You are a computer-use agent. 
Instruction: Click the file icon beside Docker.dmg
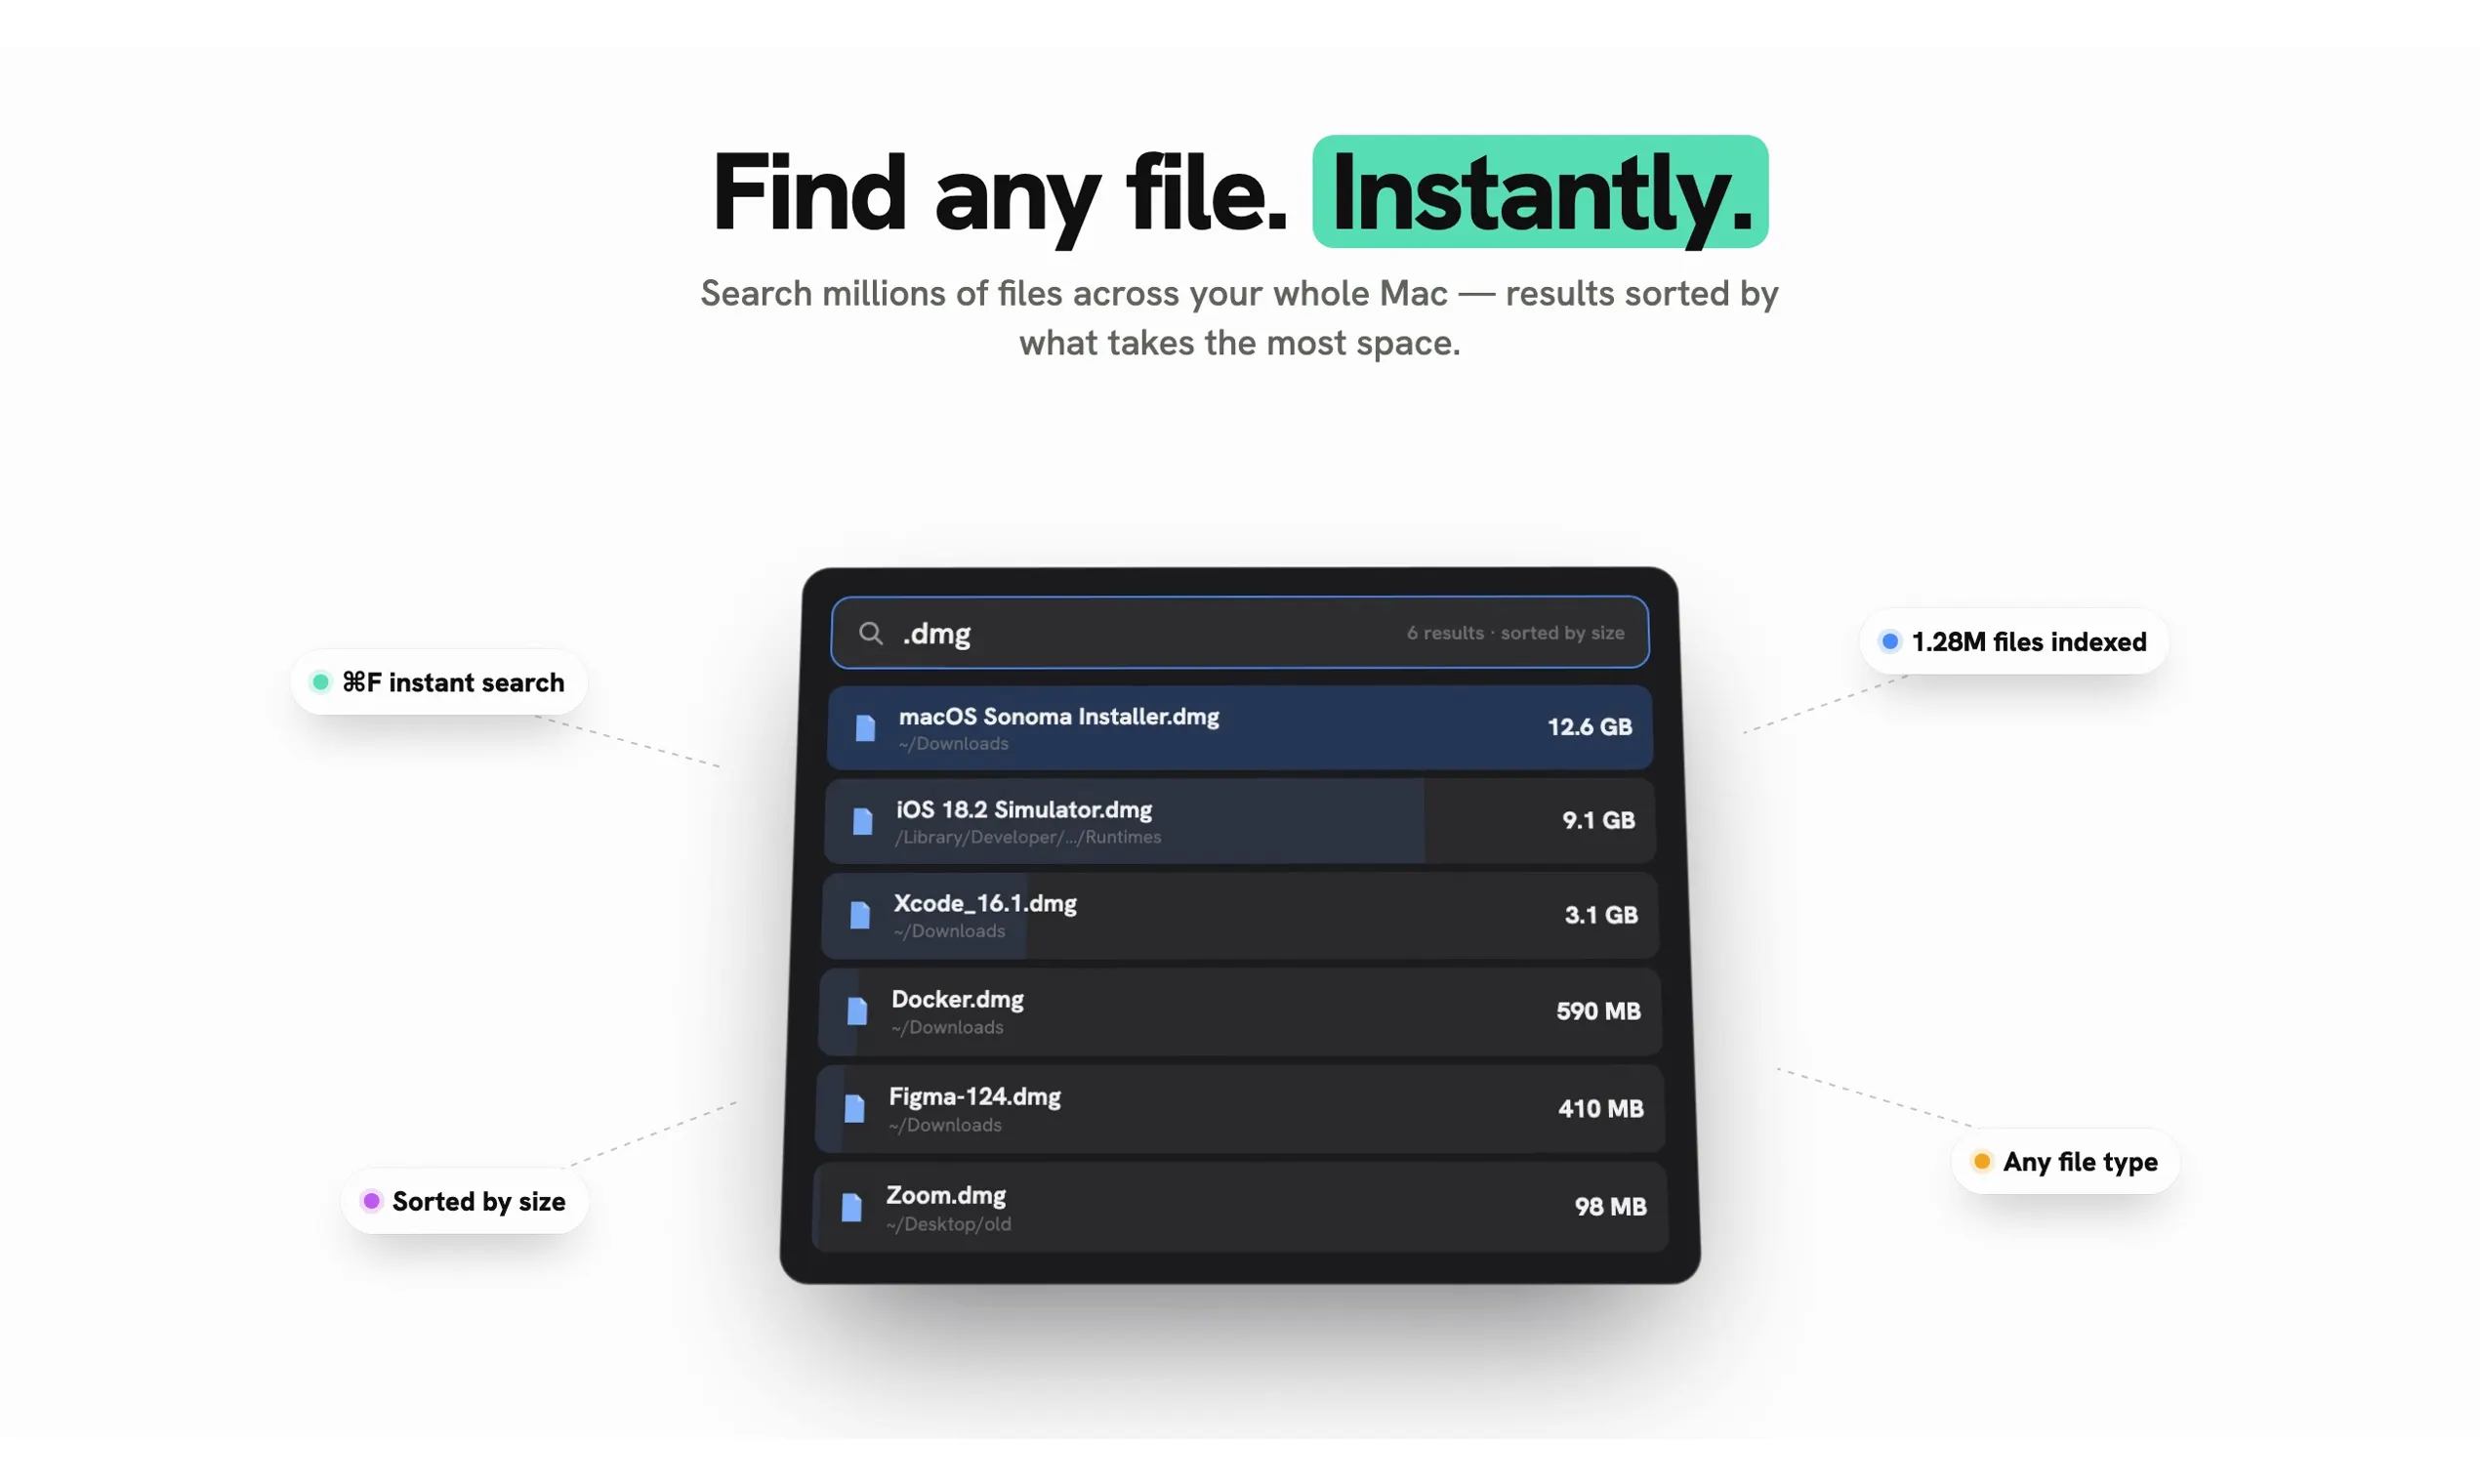pos(857,1011)
